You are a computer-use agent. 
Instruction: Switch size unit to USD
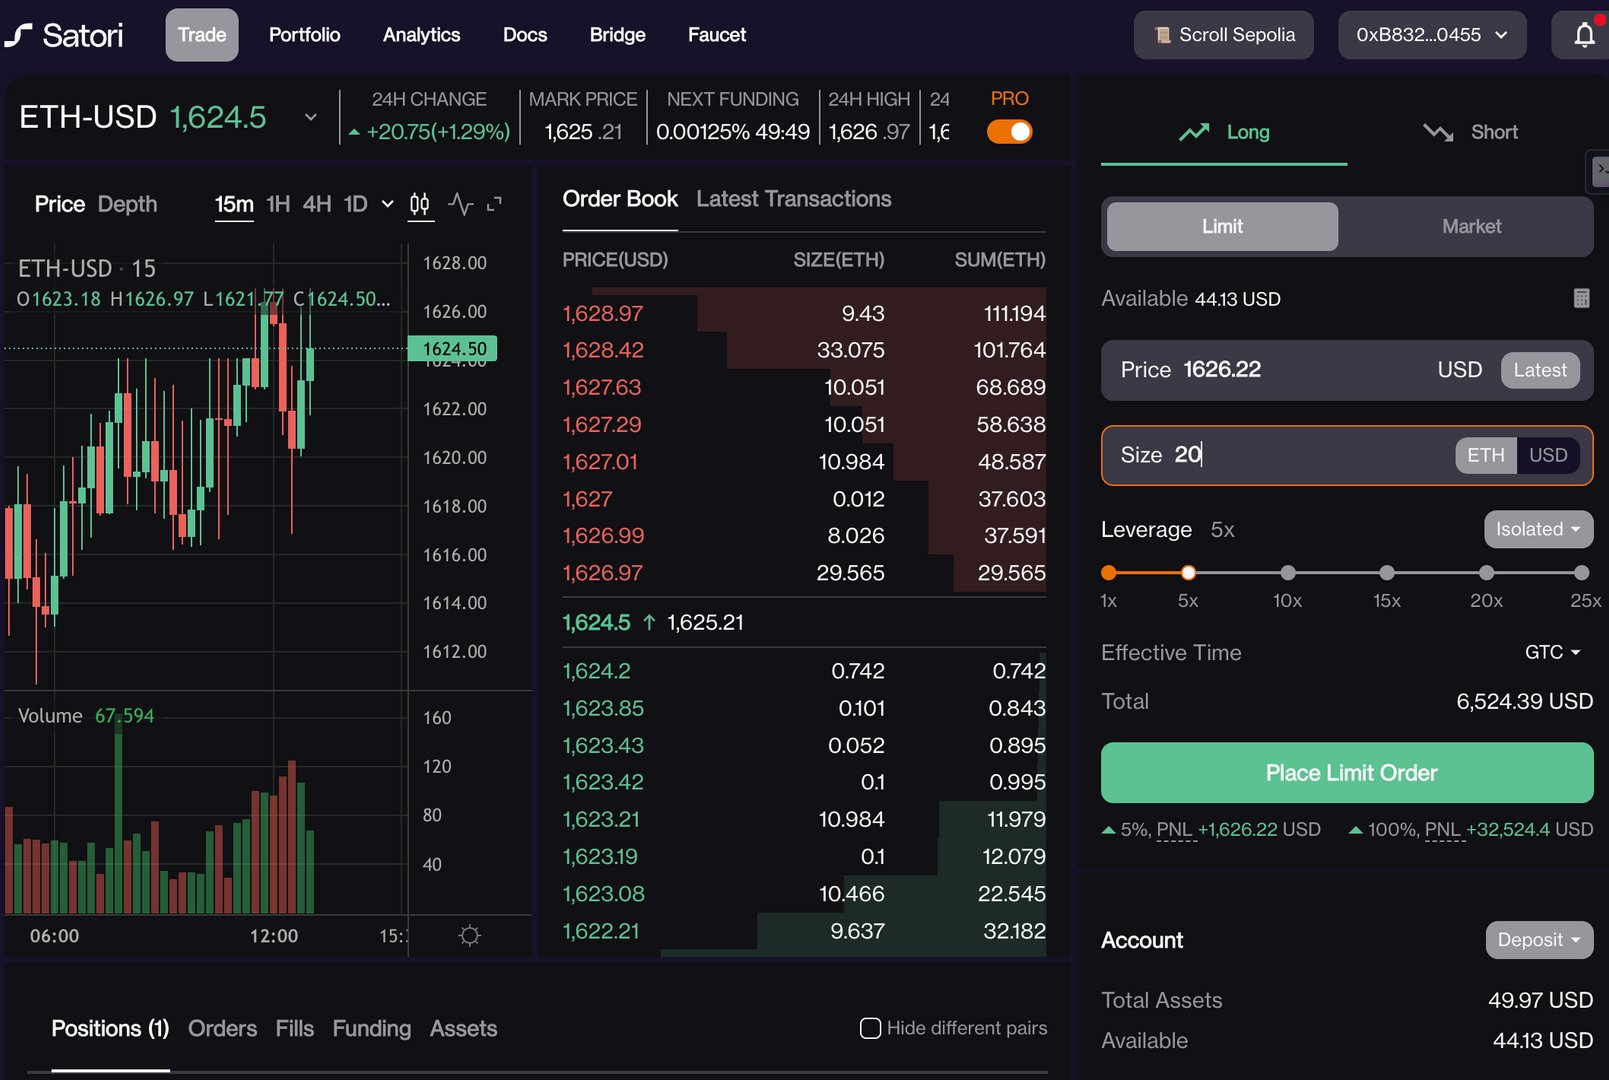pos(1547,455)
